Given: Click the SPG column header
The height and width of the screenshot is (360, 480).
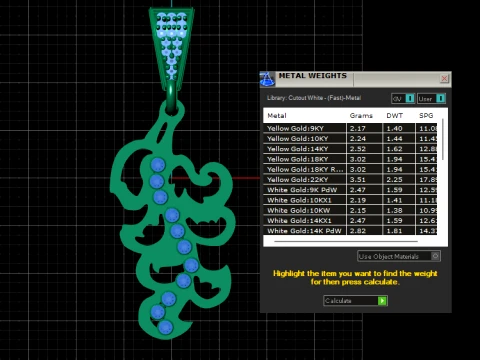Looking at the screenshot, I should pyautogui.click(x=426, y=116).
